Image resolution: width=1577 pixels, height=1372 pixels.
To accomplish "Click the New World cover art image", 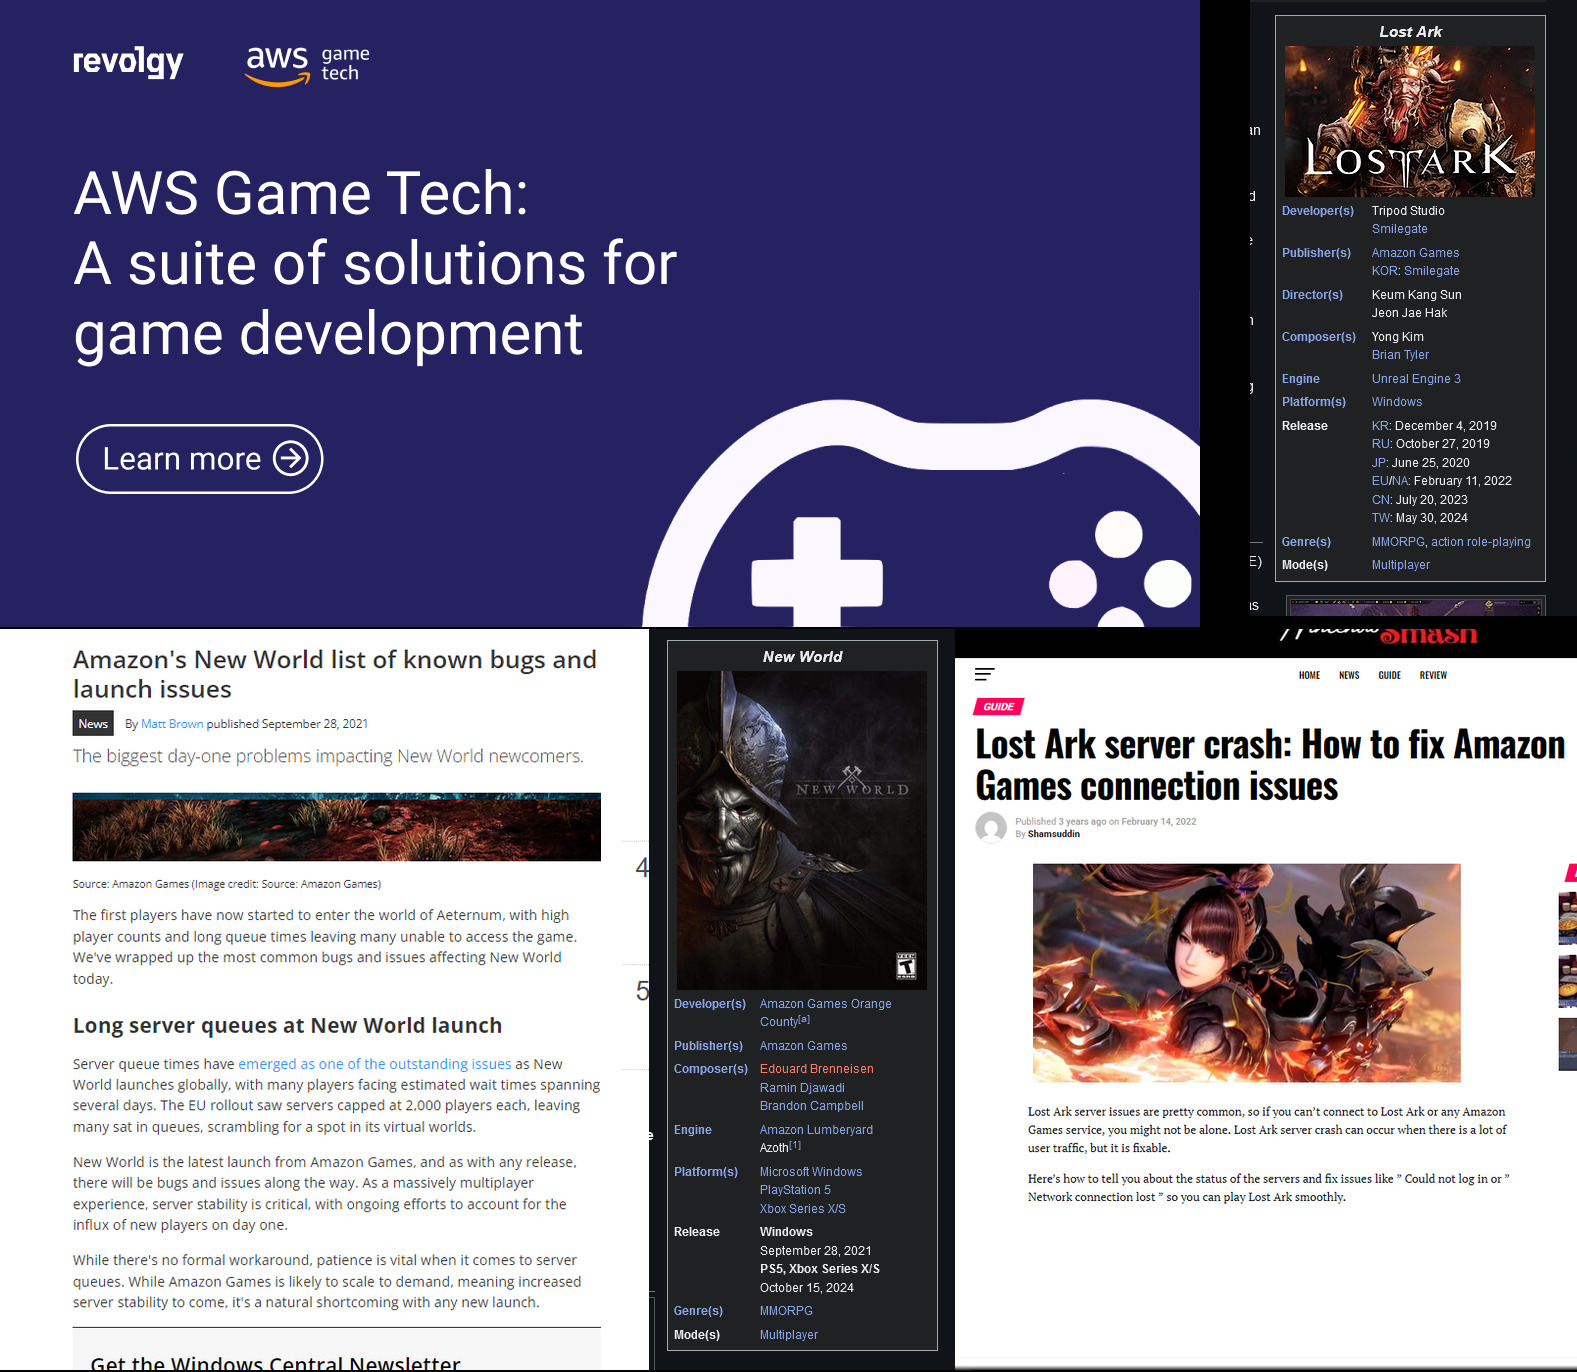I will point(802,830).
